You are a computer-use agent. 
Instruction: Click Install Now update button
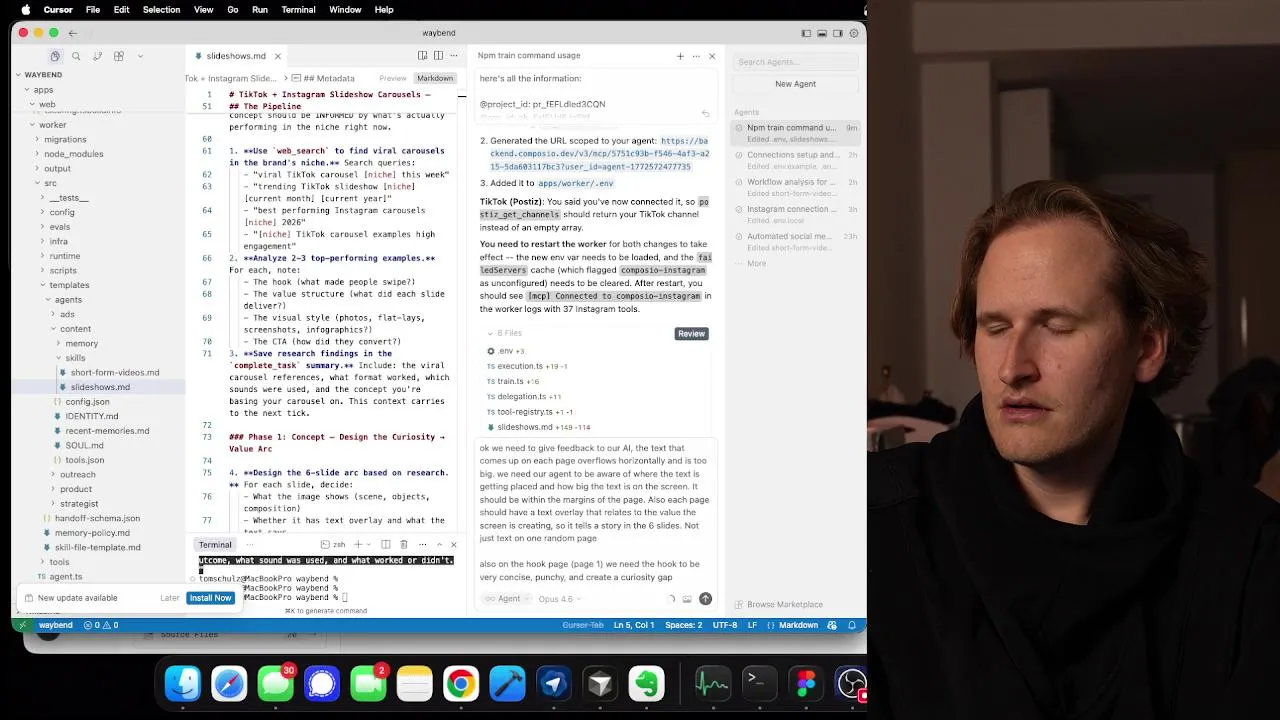point(210,598)
